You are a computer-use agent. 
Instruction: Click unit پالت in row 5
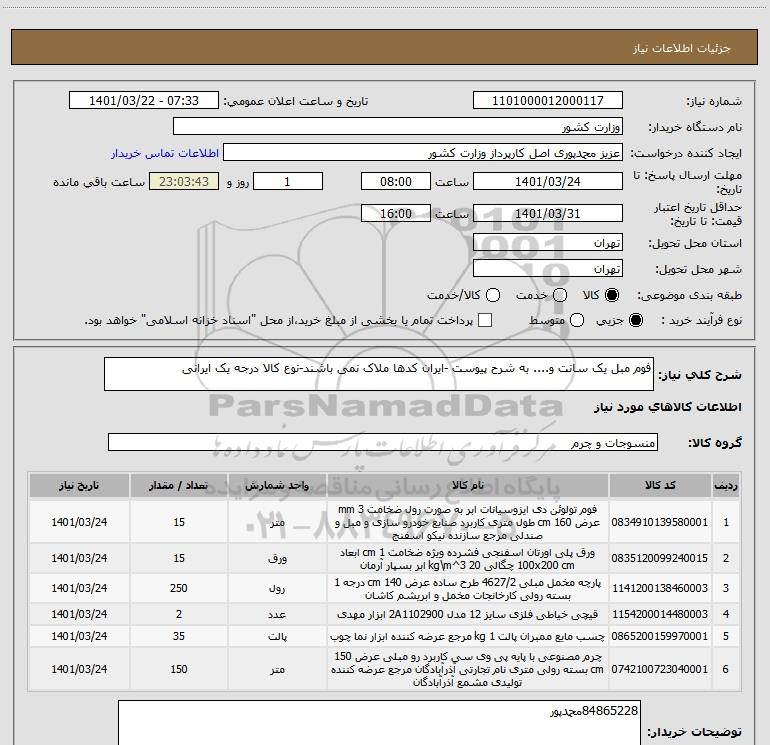coord(277,636)
